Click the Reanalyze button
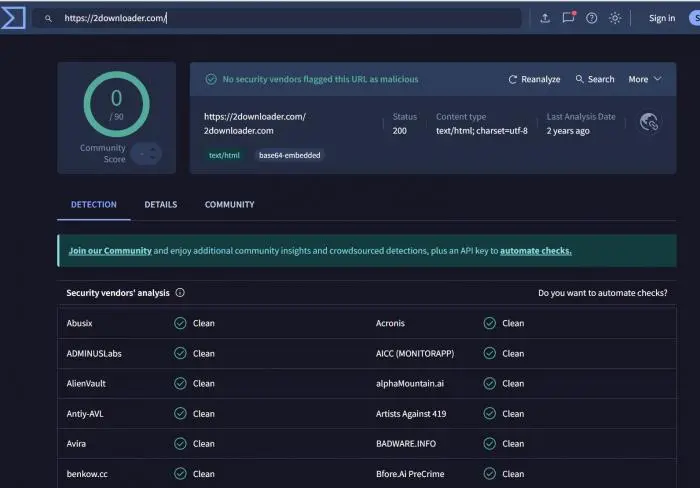700x488 pixels. click(x=534, y=79)
